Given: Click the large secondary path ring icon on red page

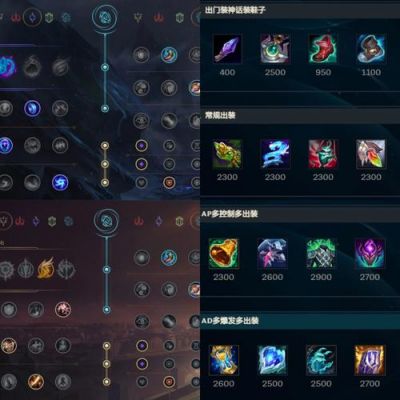Looking at the screenshot, I should pos(106,221).
